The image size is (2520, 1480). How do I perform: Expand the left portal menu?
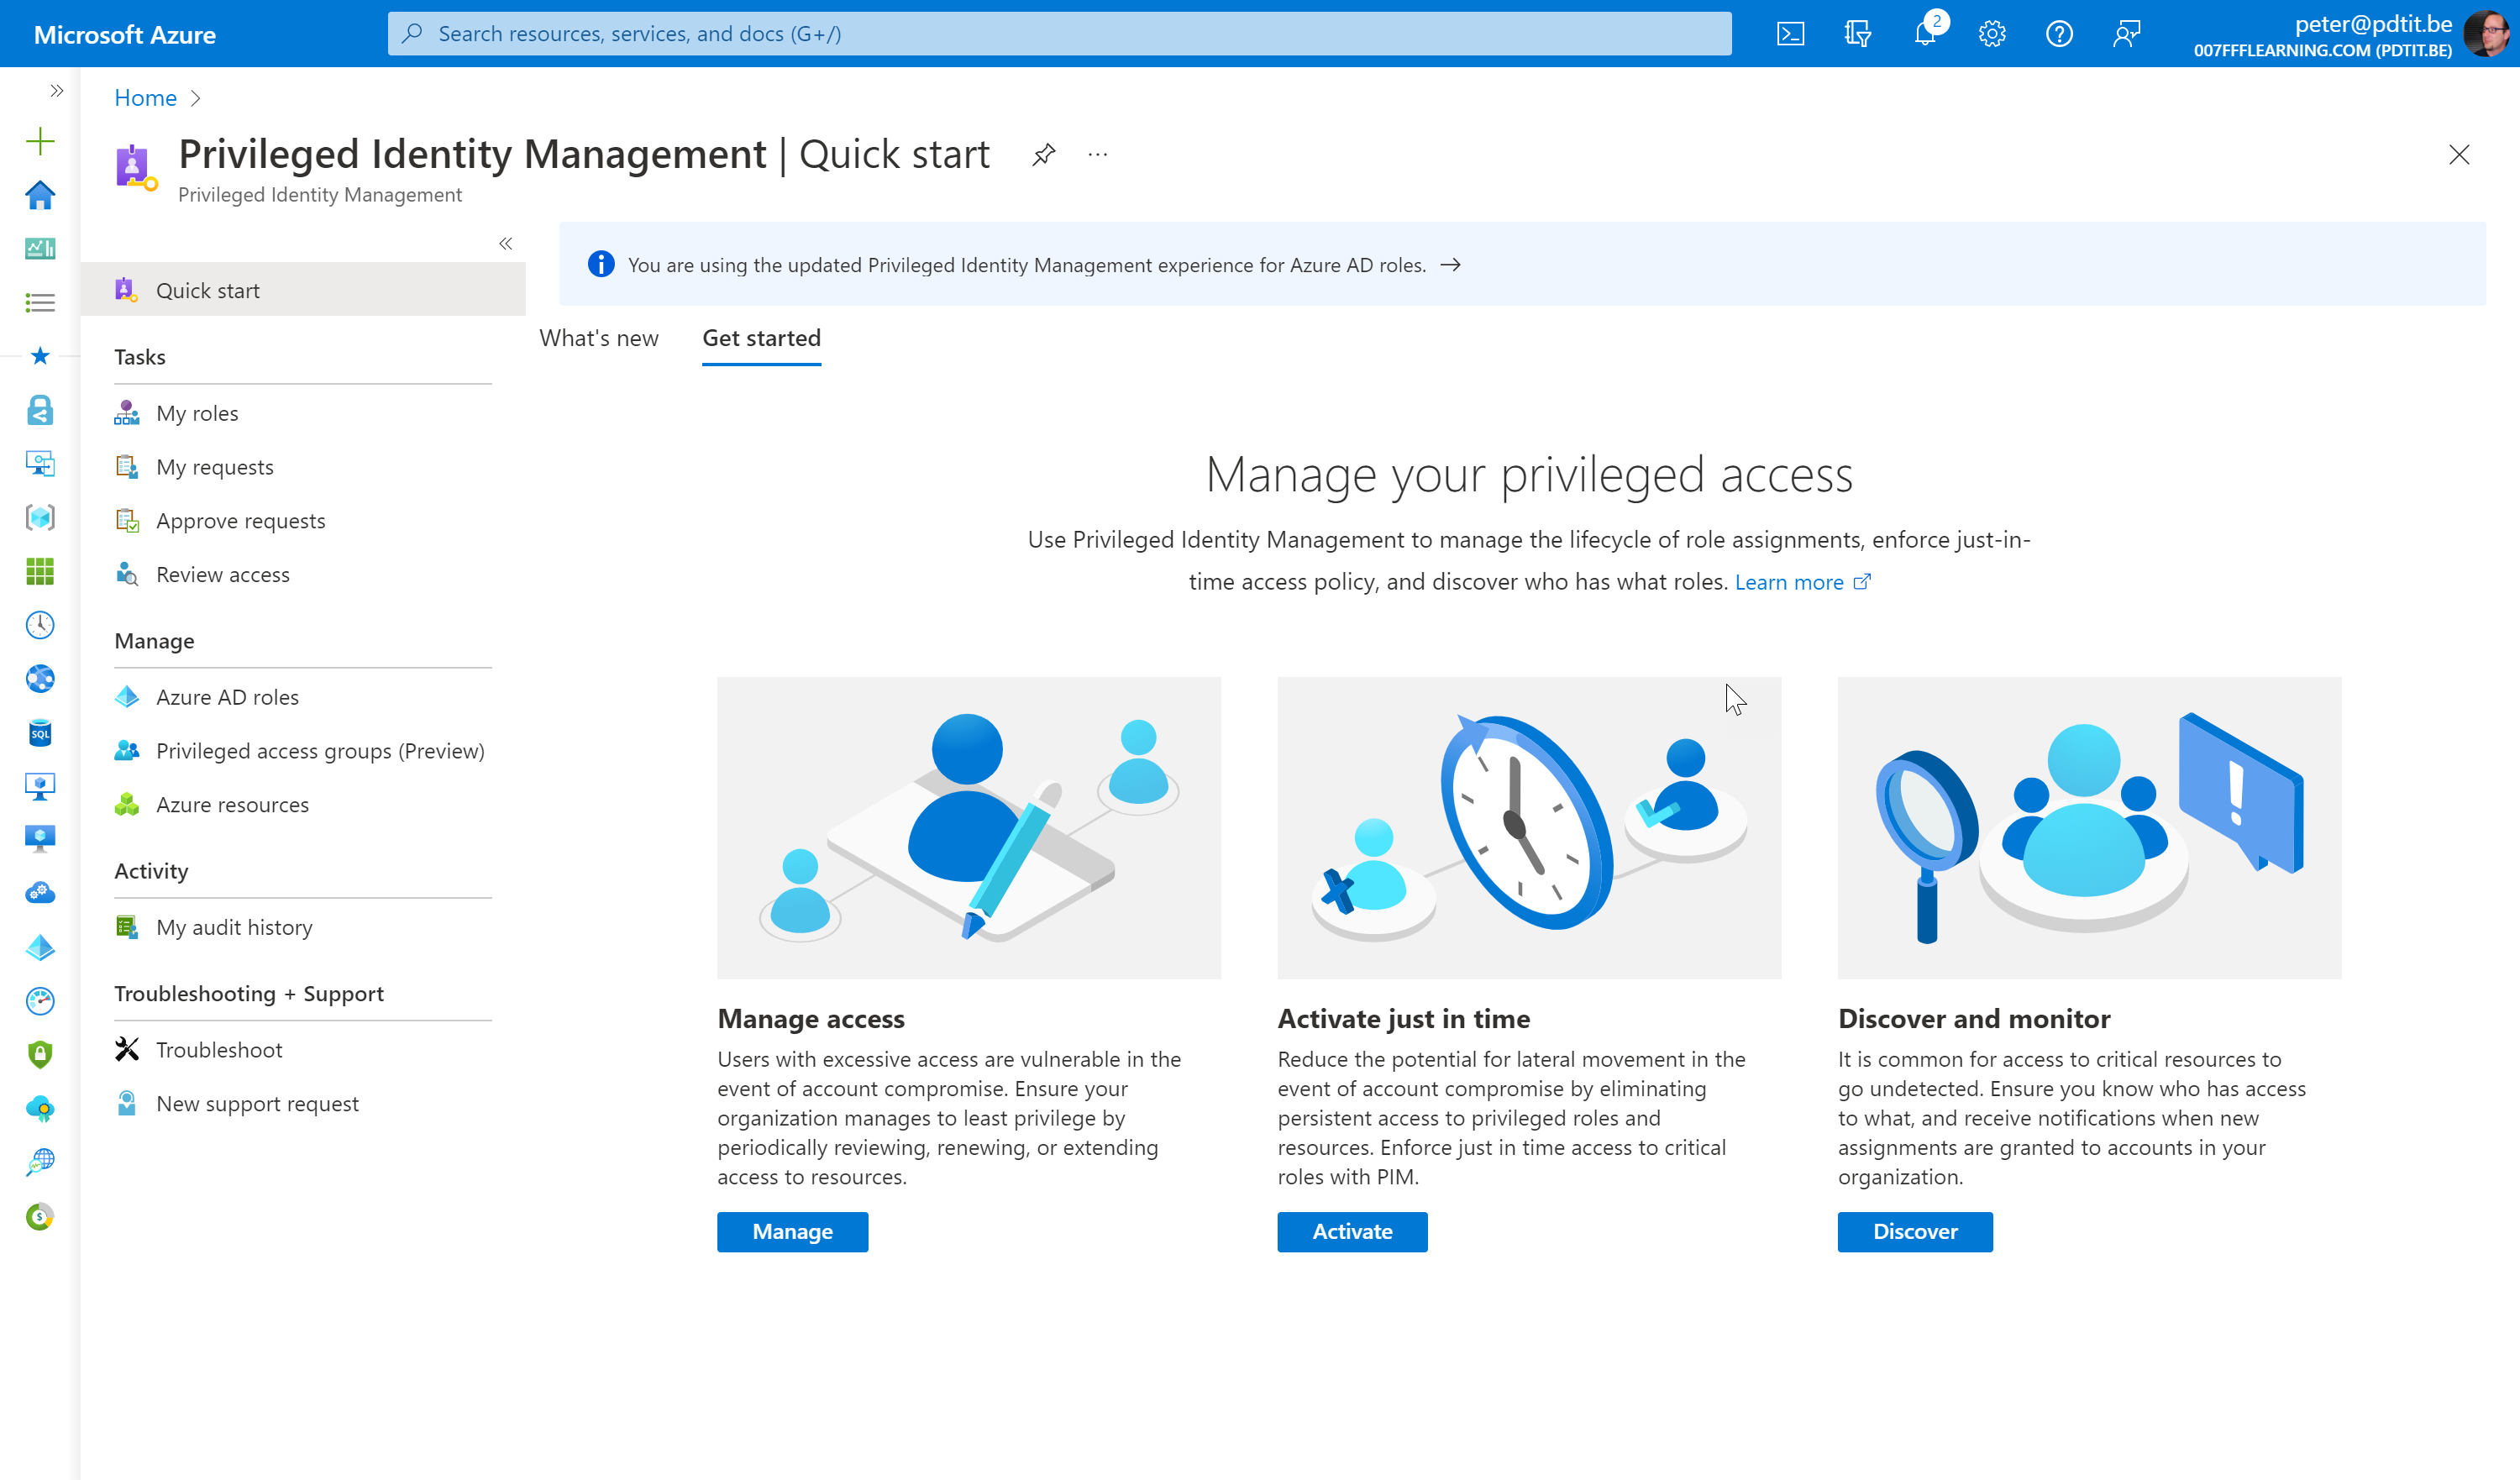[x=57, y=91]
